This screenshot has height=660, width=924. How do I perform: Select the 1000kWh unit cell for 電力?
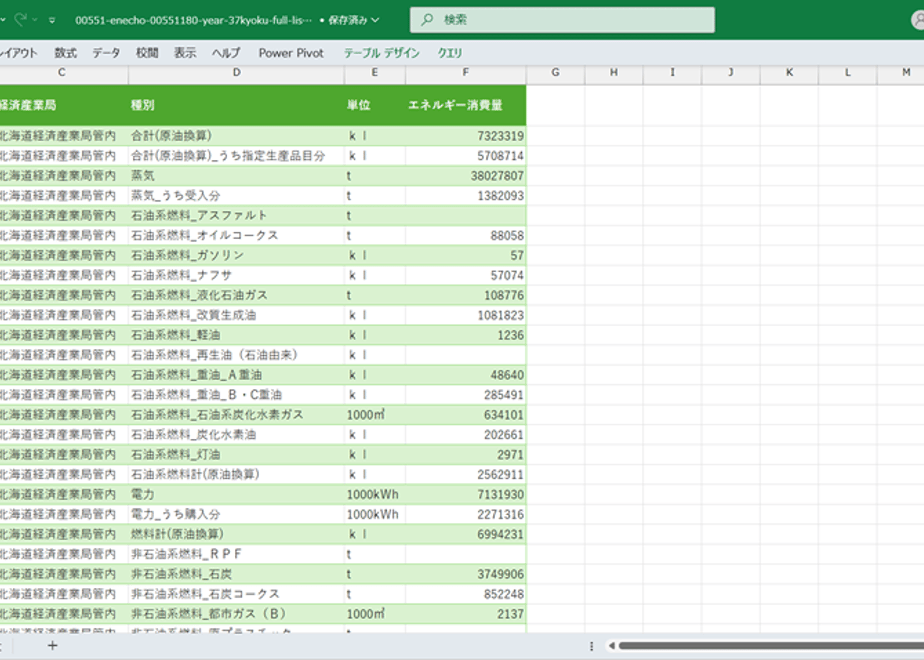[x=375, y=494]
